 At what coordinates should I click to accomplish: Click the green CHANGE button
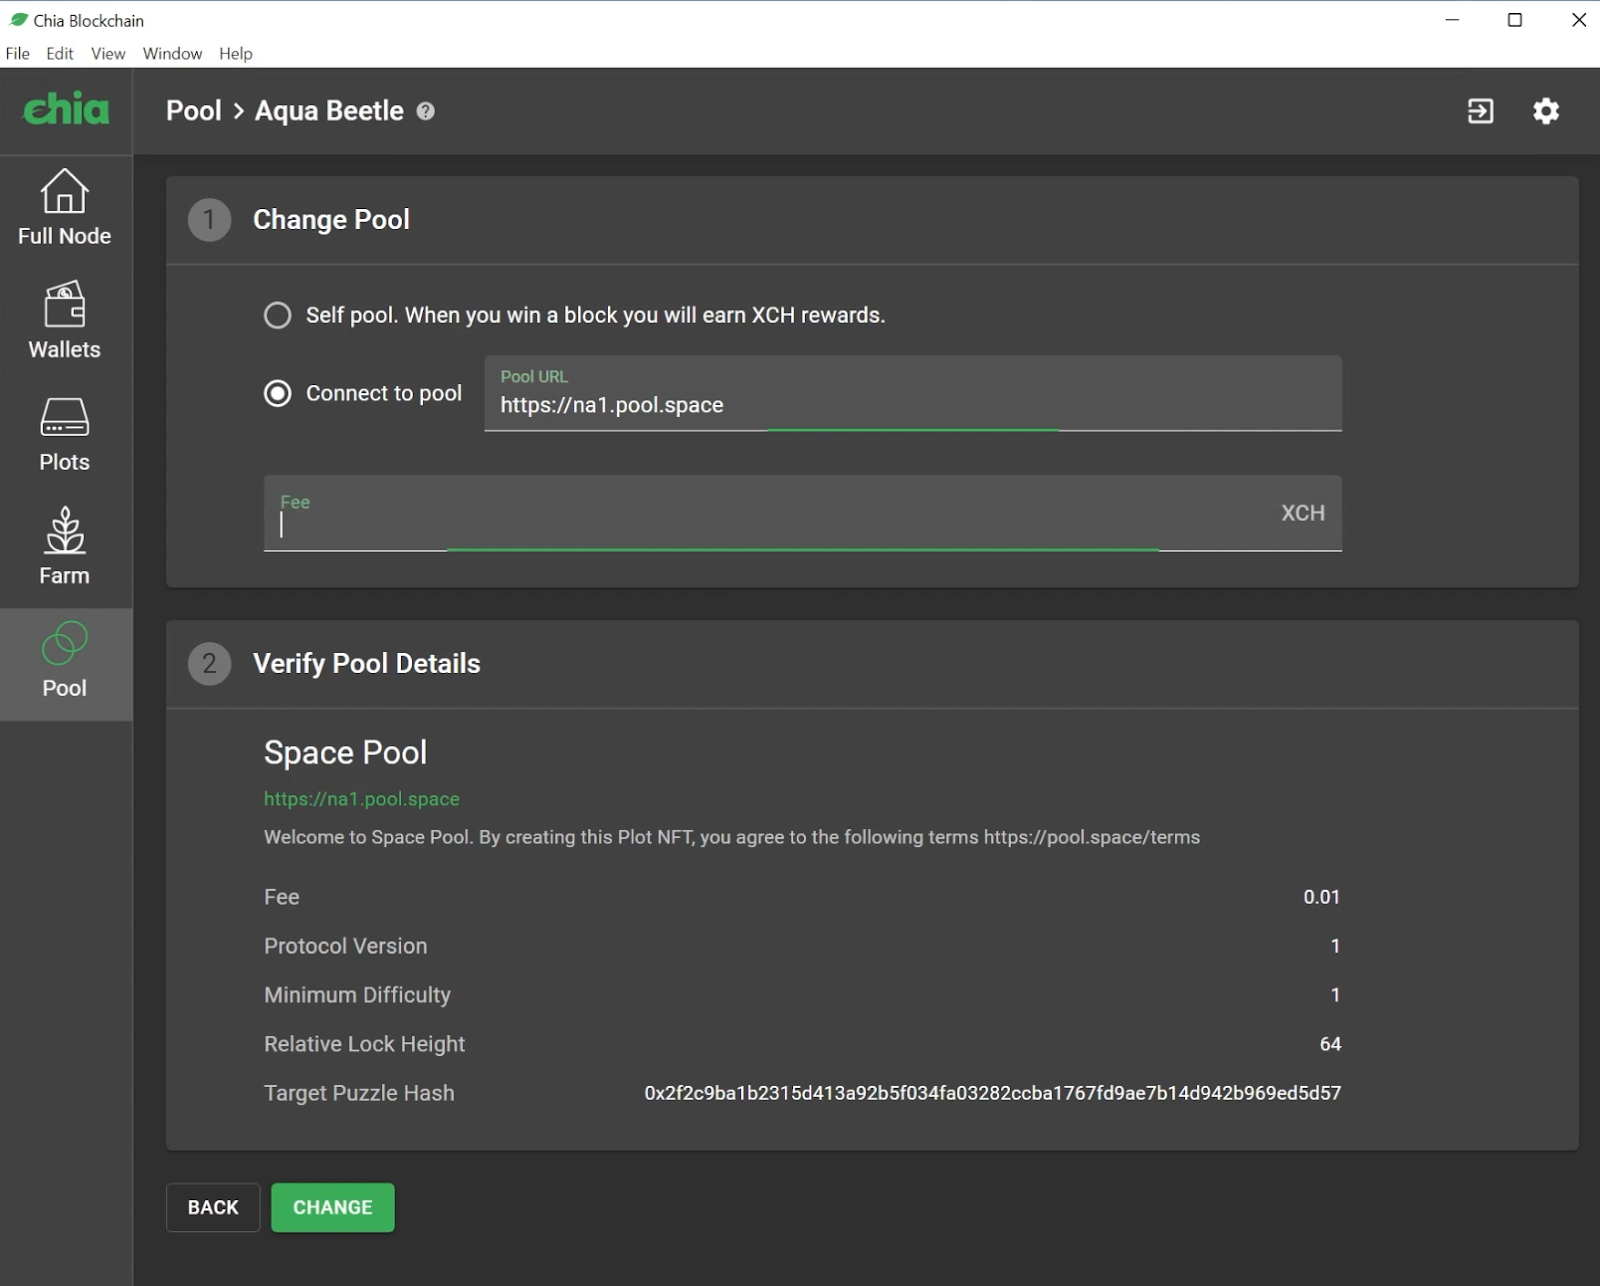click(x=333, y=1207)
